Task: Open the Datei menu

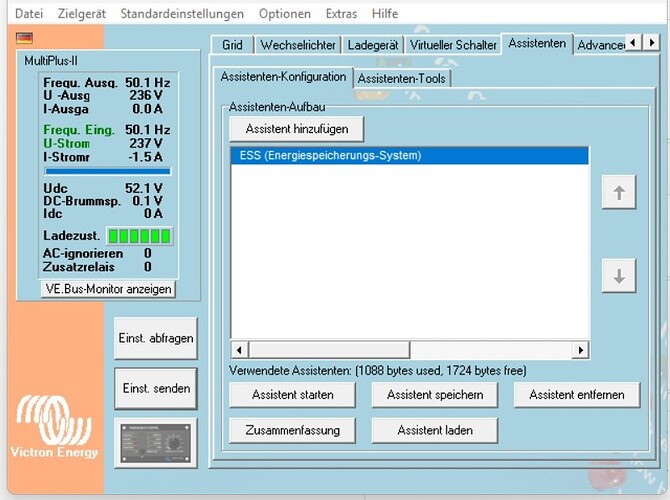Action: click(x=29, y=14)
